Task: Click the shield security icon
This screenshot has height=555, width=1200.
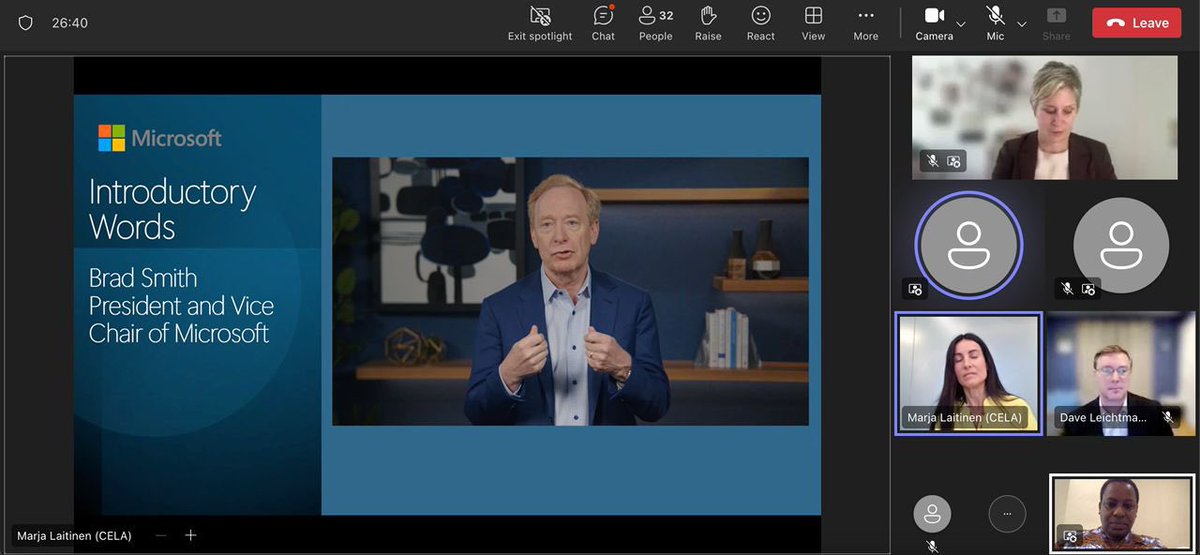Action: point(26,22)
